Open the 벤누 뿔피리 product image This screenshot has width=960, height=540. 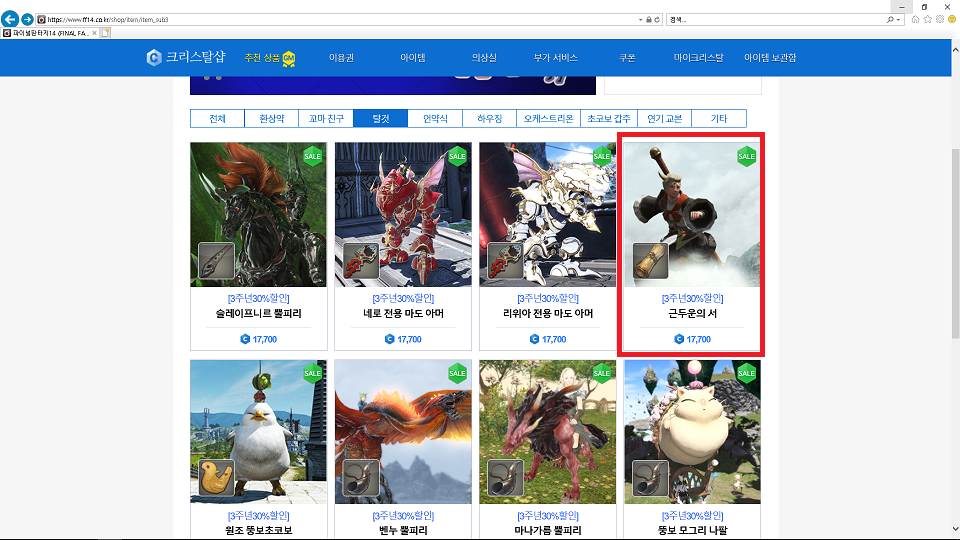click(403, 432)
